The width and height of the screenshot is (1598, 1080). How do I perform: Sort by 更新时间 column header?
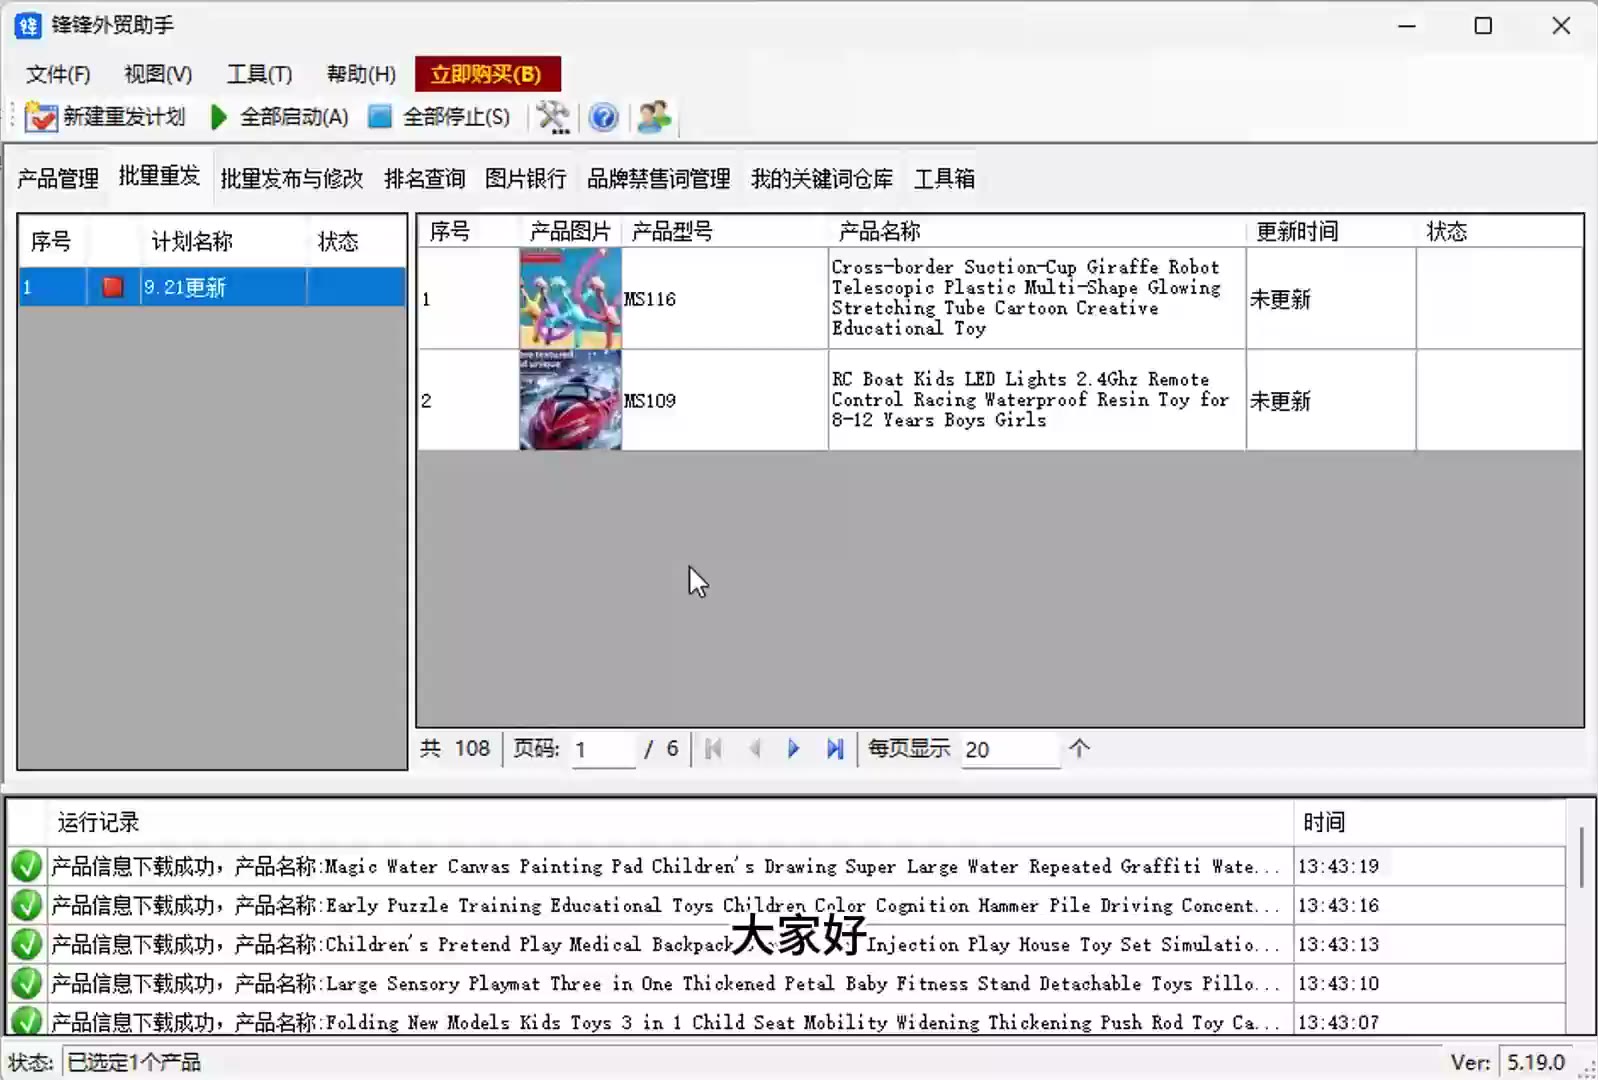click(1331, 231)
